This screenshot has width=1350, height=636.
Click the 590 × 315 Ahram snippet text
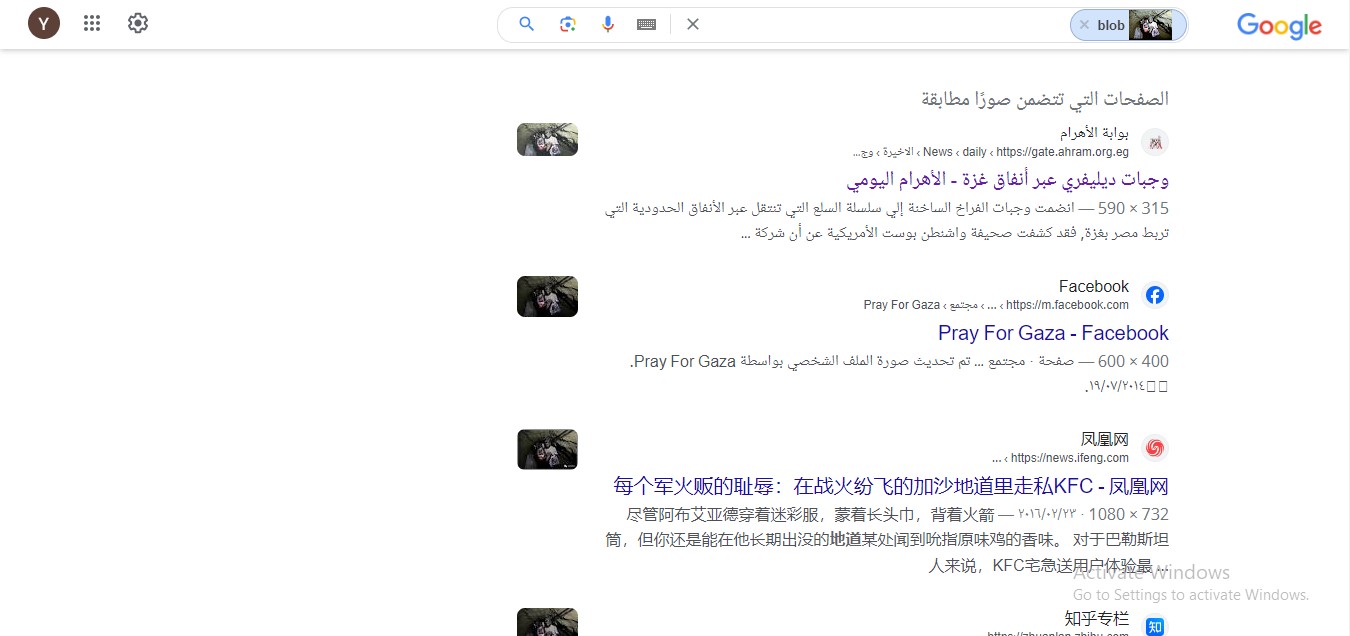tap(888, 220)
